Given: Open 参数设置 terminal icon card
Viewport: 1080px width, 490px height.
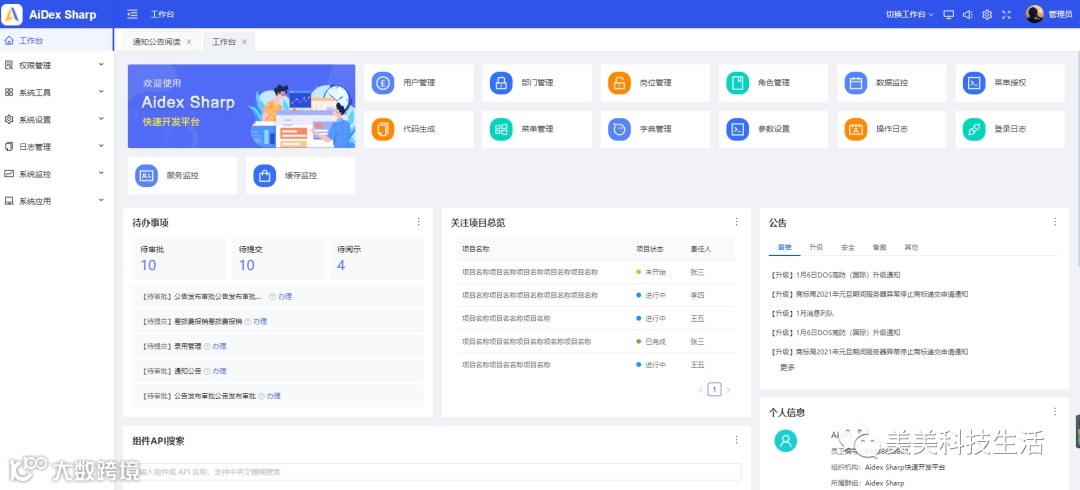Looking at the screenshot, I should tap(773, 129).
